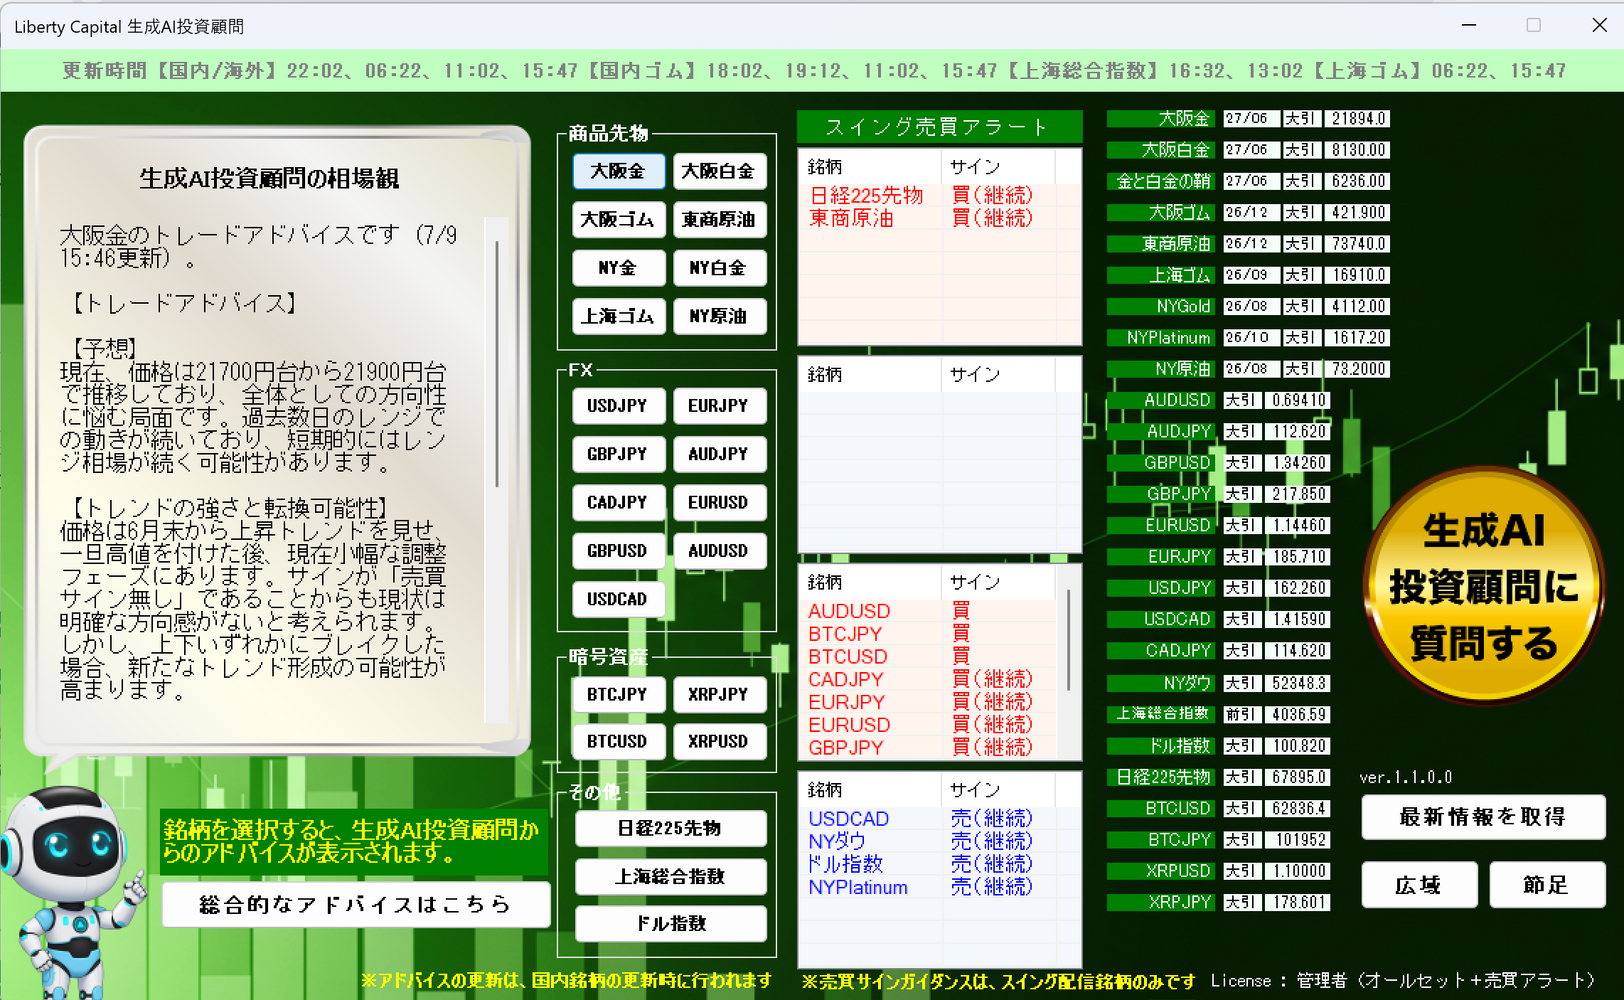Click the 73.2000 NY原油 price value
The height and width of the screenshot is (1000, 1624).
coord(1357,369)
